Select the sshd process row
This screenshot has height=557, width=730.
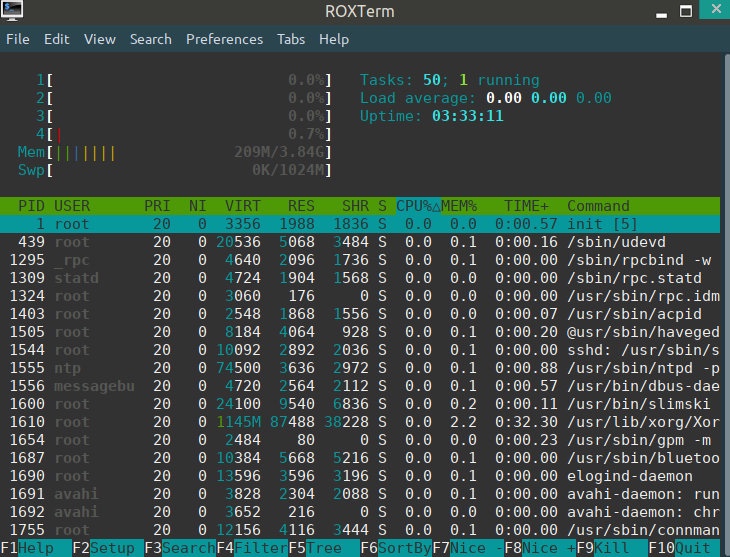tap(364, 350)
